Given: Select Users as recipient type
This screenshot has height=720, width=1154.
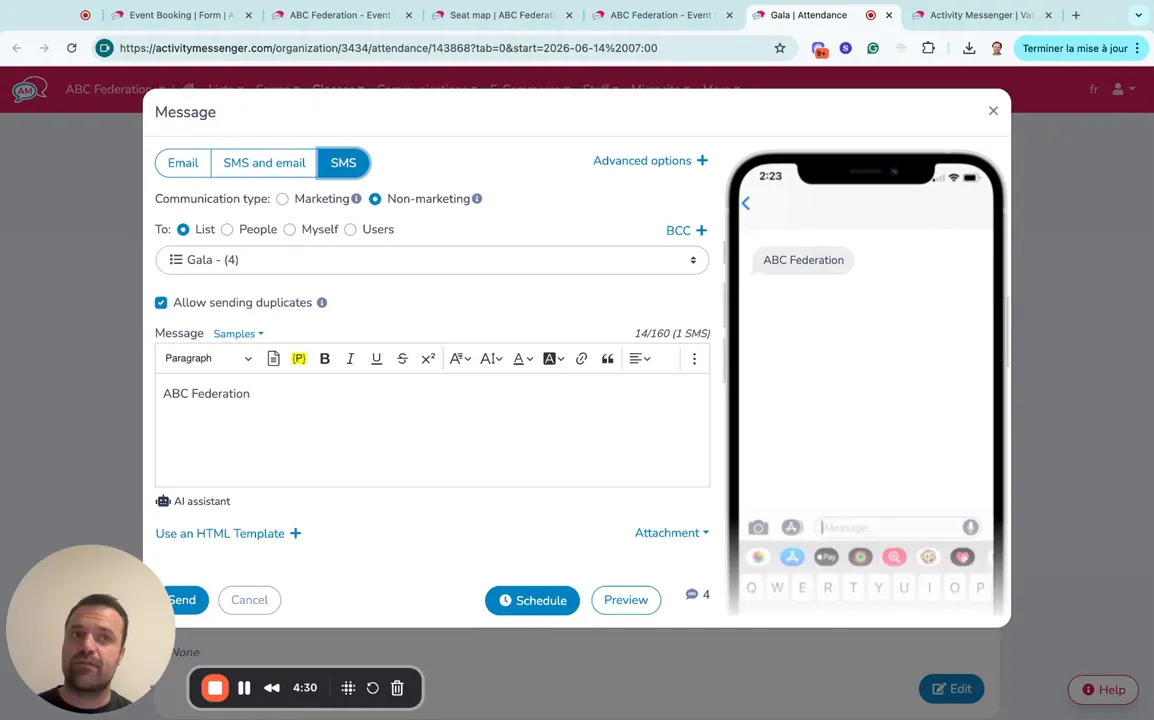Looking at the screenshot, I should point(350,230).
